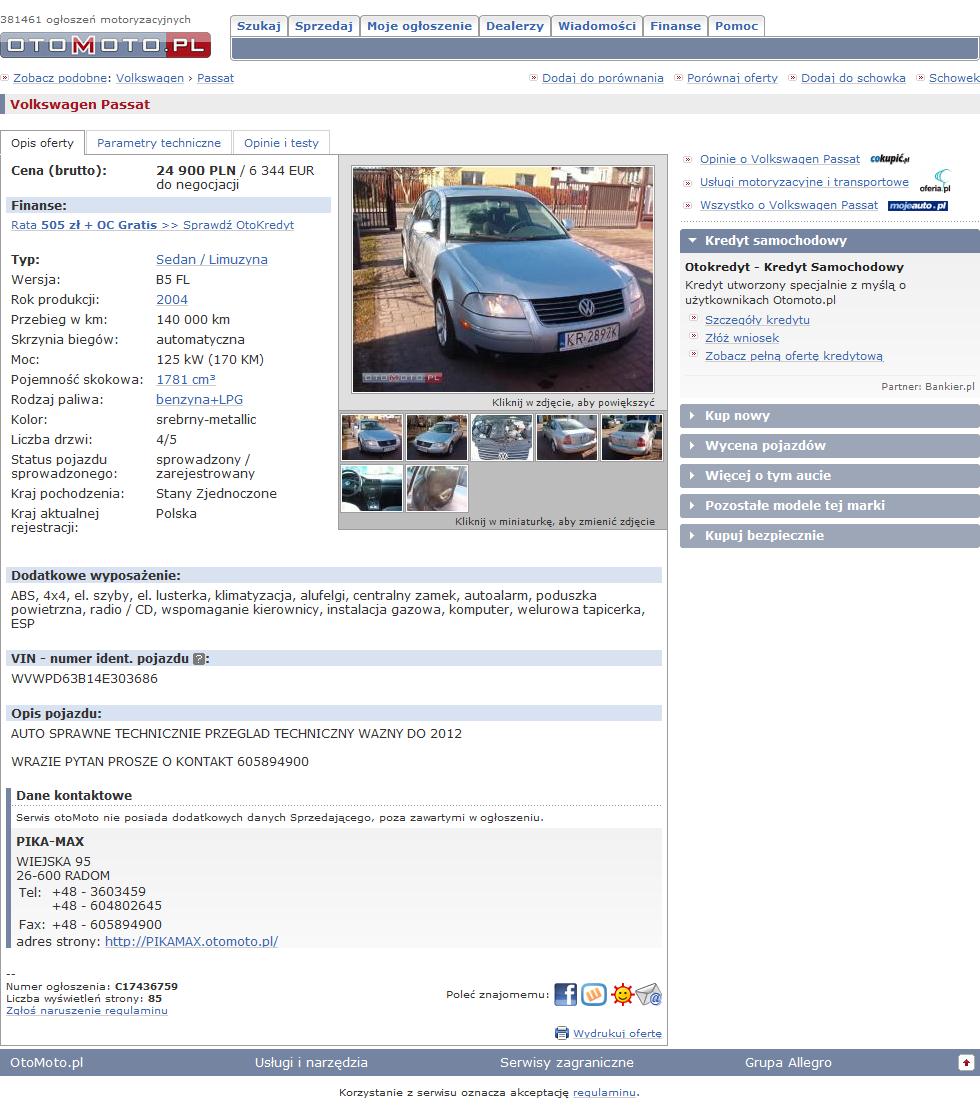
Task: Click the Volkswagen breadcrumb link
Action: click(150, 78)
